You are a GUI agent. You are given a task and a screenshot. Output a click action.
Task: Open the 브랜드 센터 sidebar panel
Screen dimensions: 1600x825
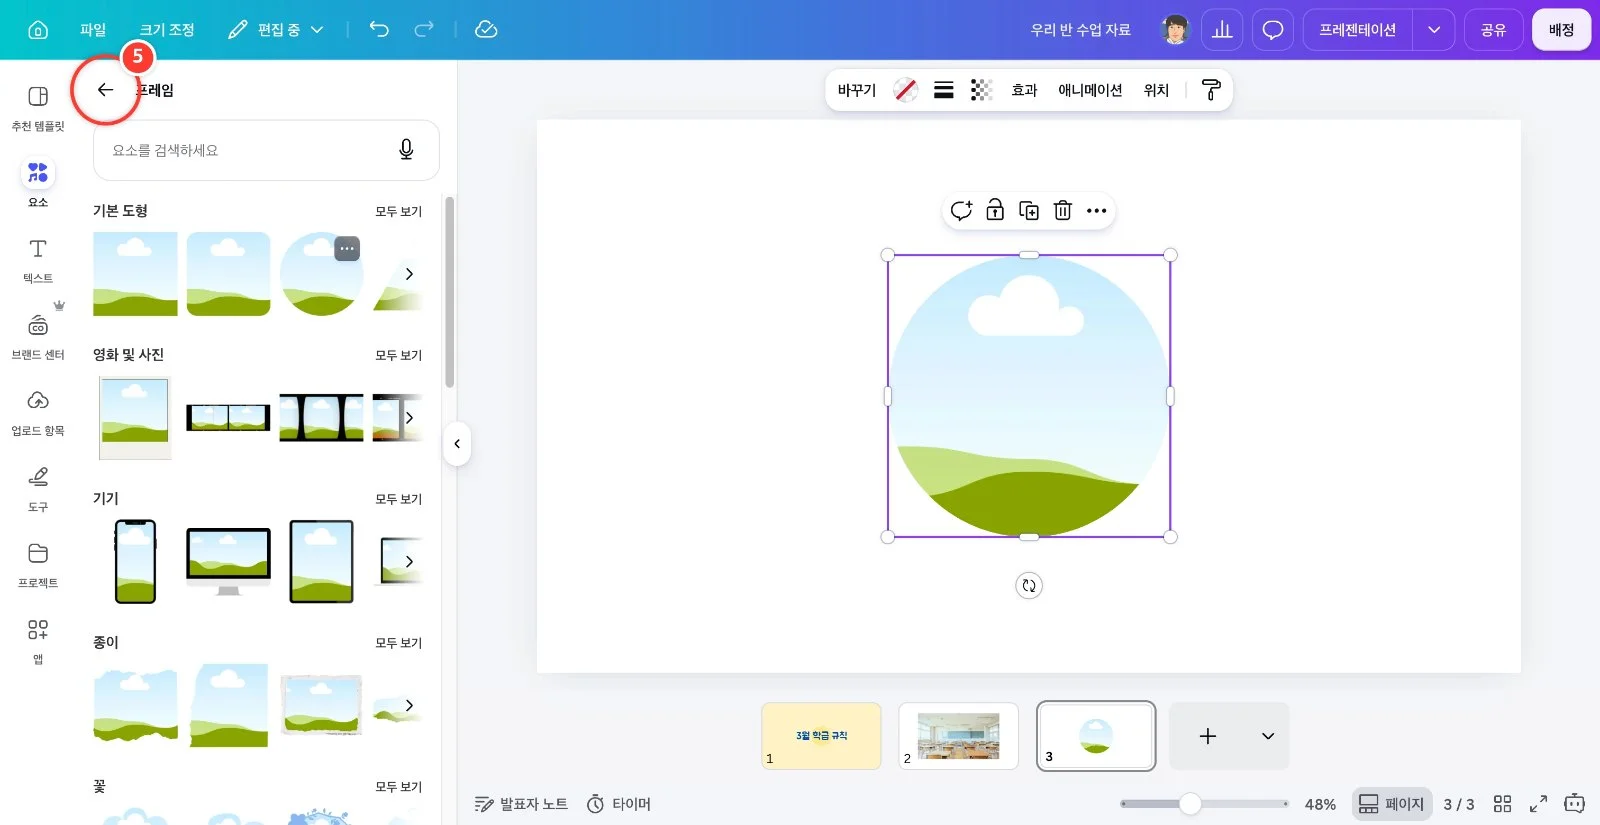[38, 337]
